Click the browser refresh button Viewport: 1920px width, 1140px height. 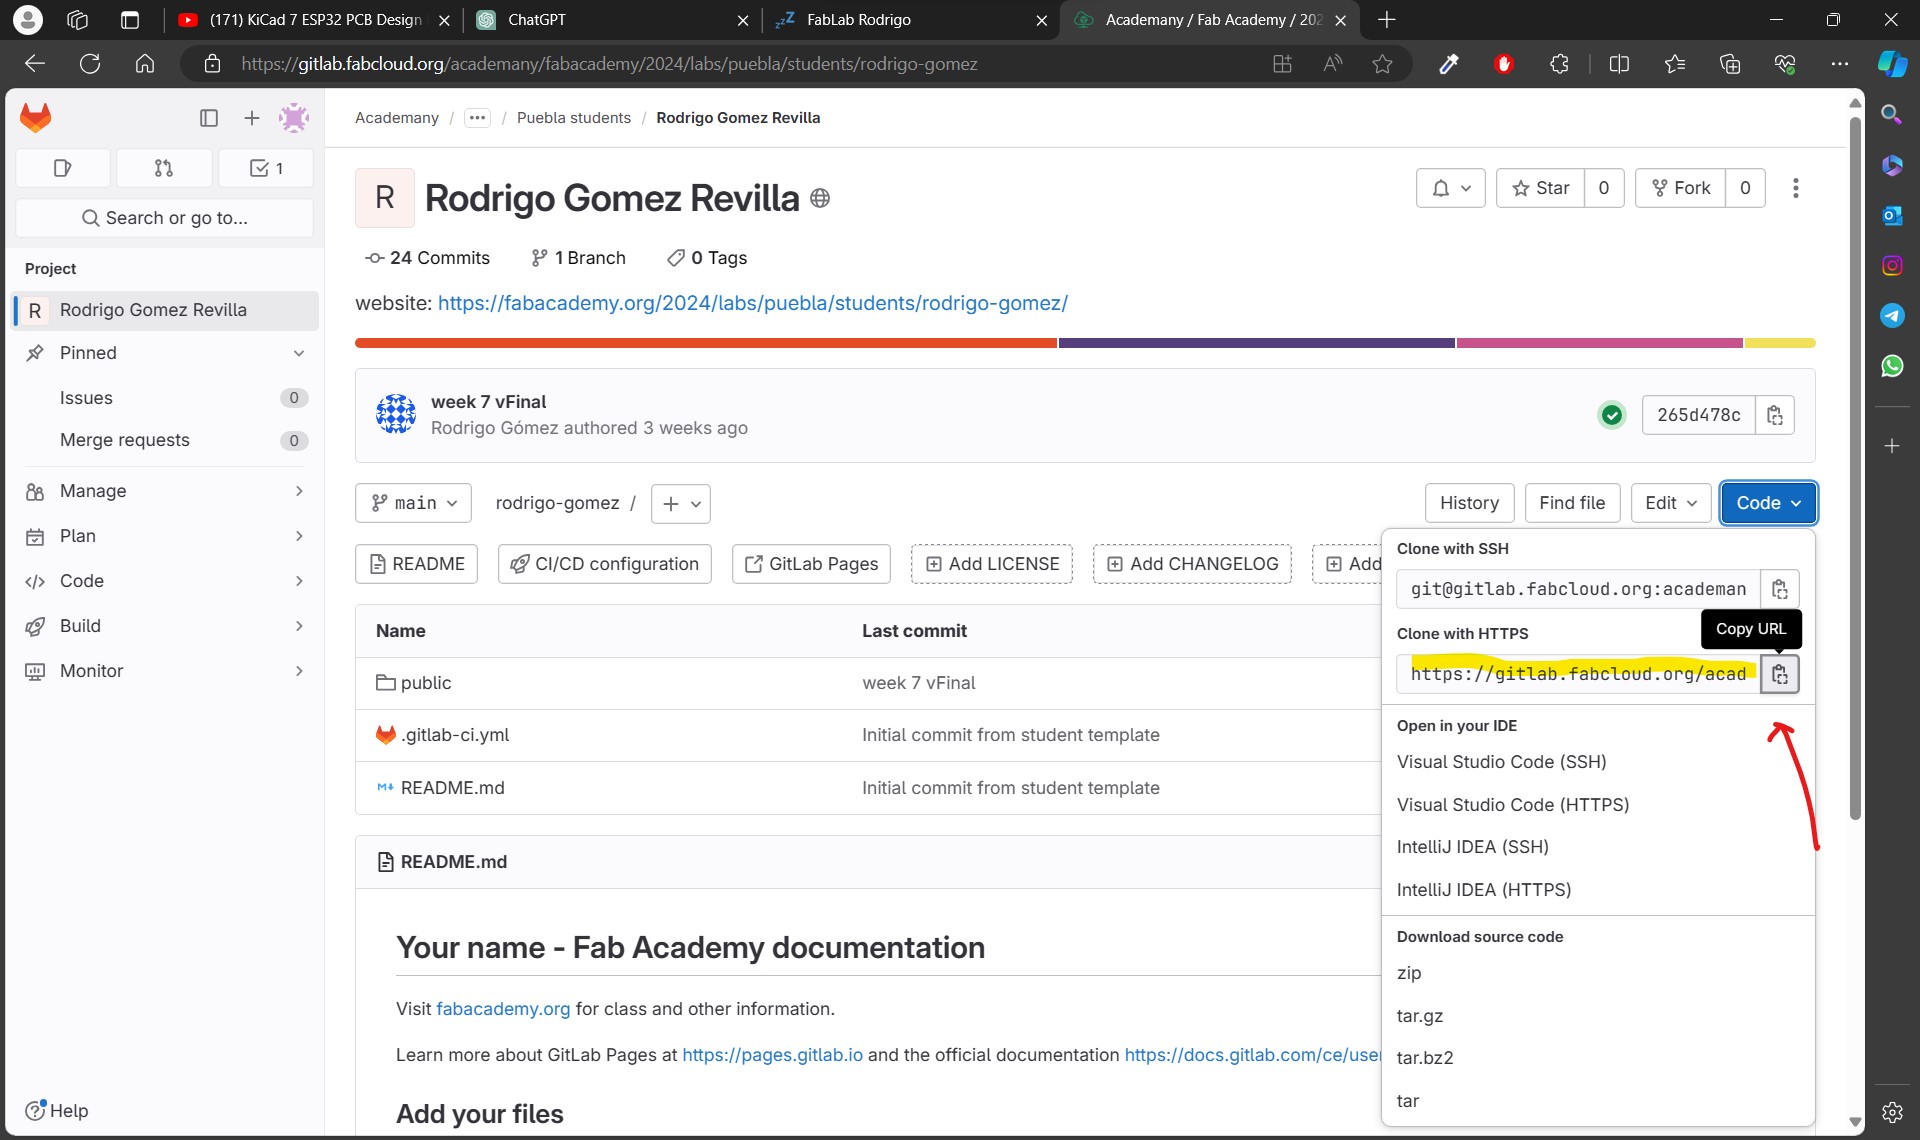point(90,64)
